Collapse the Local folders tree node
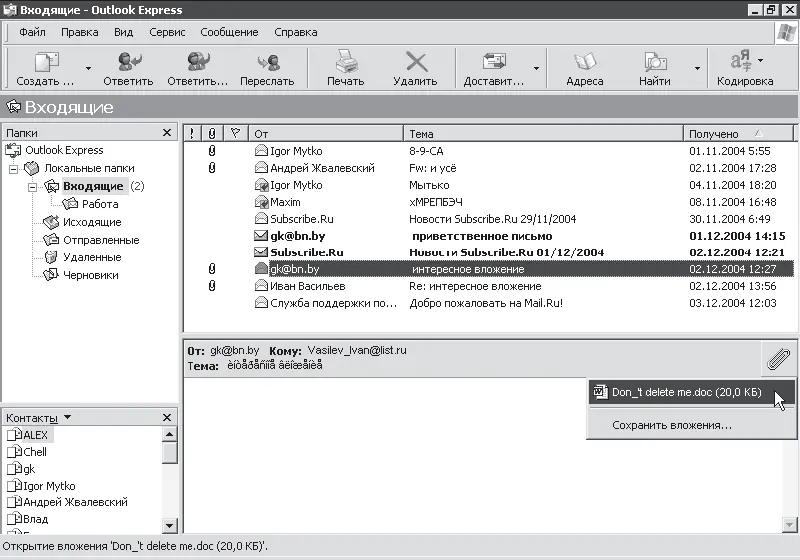The image size is (800, 560). pyautogui.click(x=15, y=169)
